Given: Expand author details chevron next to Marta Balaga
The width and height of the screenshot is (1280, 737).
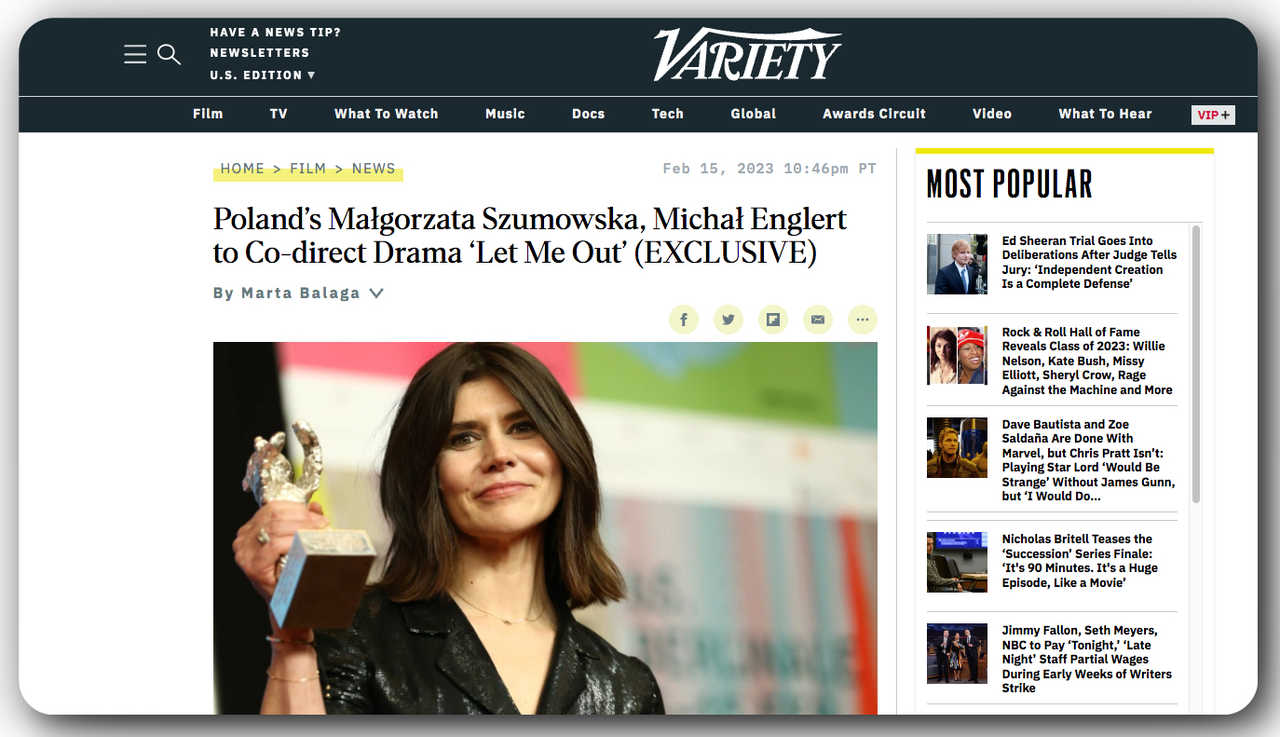Looking at the screenshot, I should (x=376, y=293).
